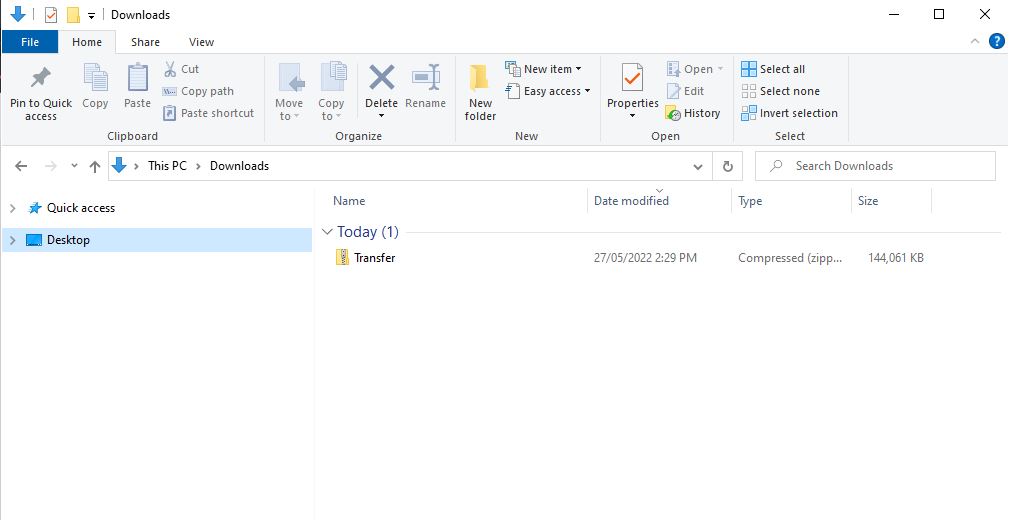Click Paste shortcut command
This screenshot has width=1009, height=520.
click(x=208, y=113)
